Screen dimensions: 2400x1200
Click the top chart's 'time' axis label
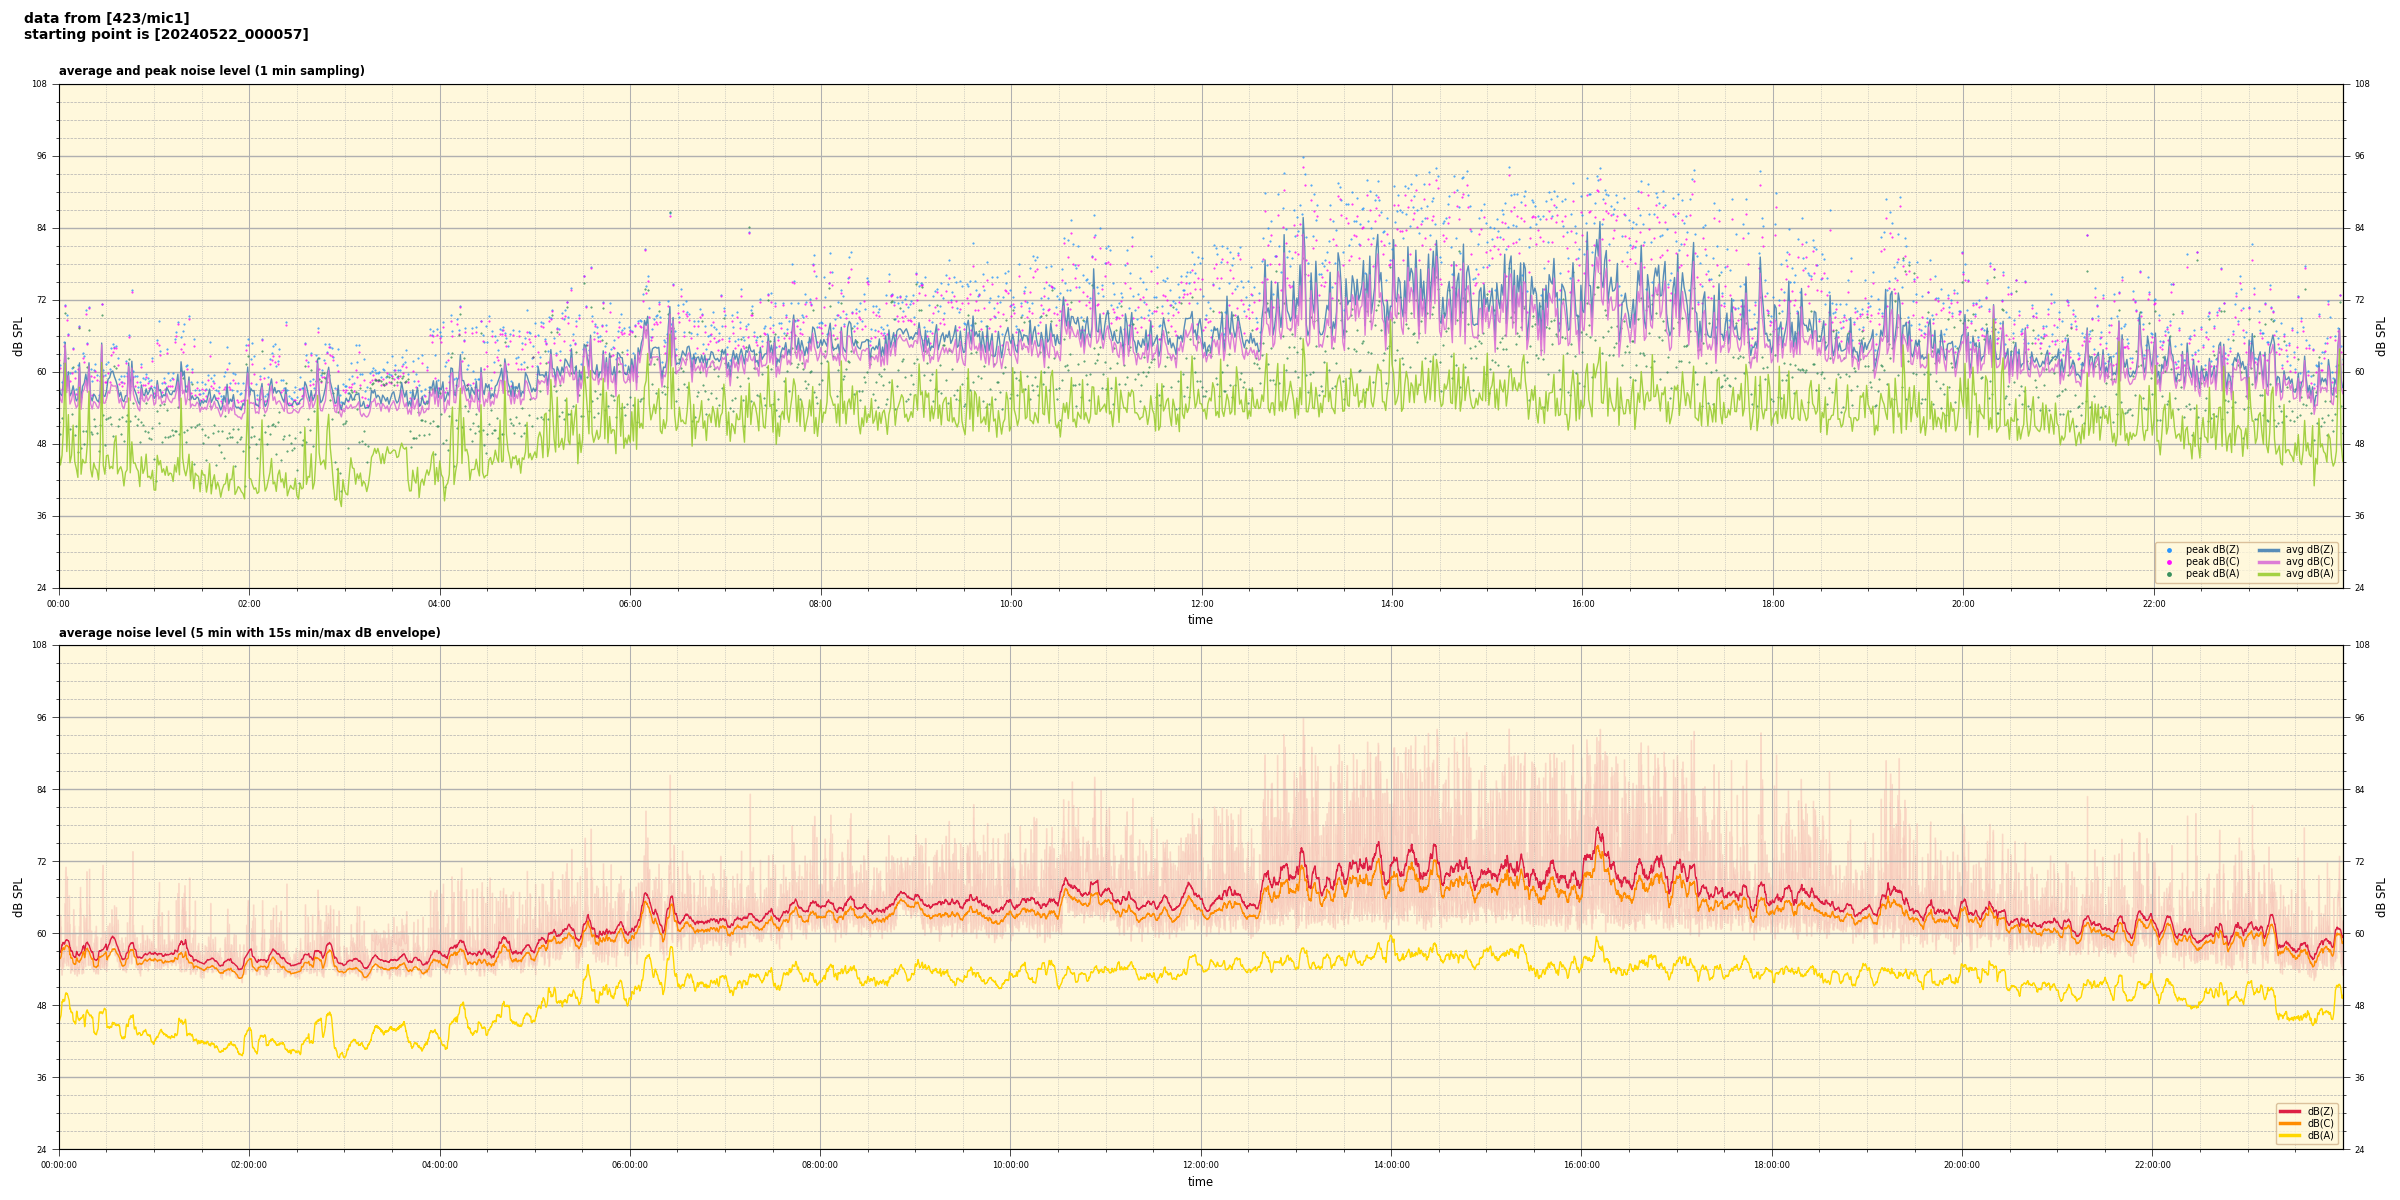pyautogui.click(x=1200, y=620)
